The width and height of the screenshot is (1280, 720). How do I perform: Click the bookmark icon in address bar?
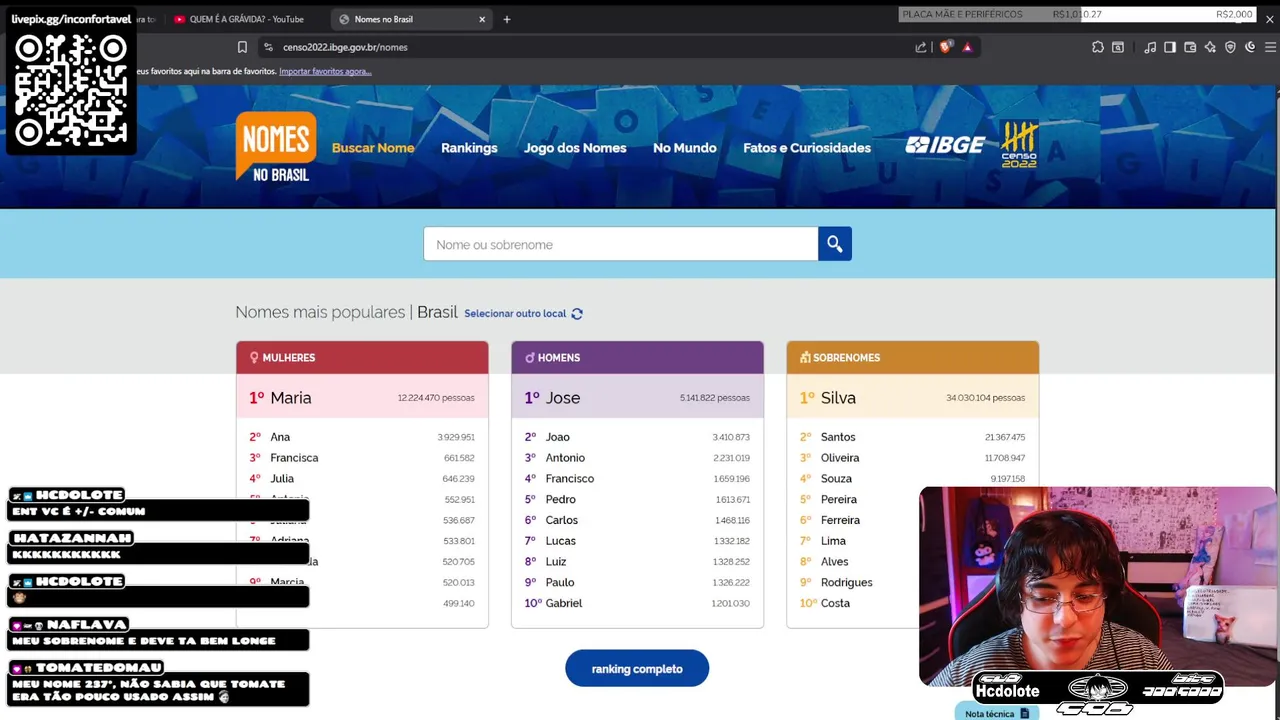point(242,47)
